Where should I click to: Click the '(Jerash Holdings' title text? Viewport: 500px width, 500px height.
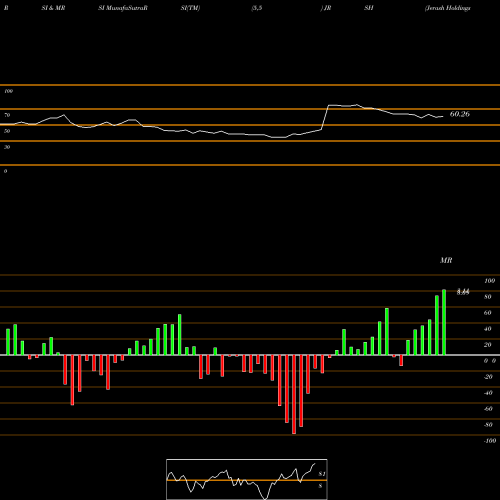tap(448, 8)
